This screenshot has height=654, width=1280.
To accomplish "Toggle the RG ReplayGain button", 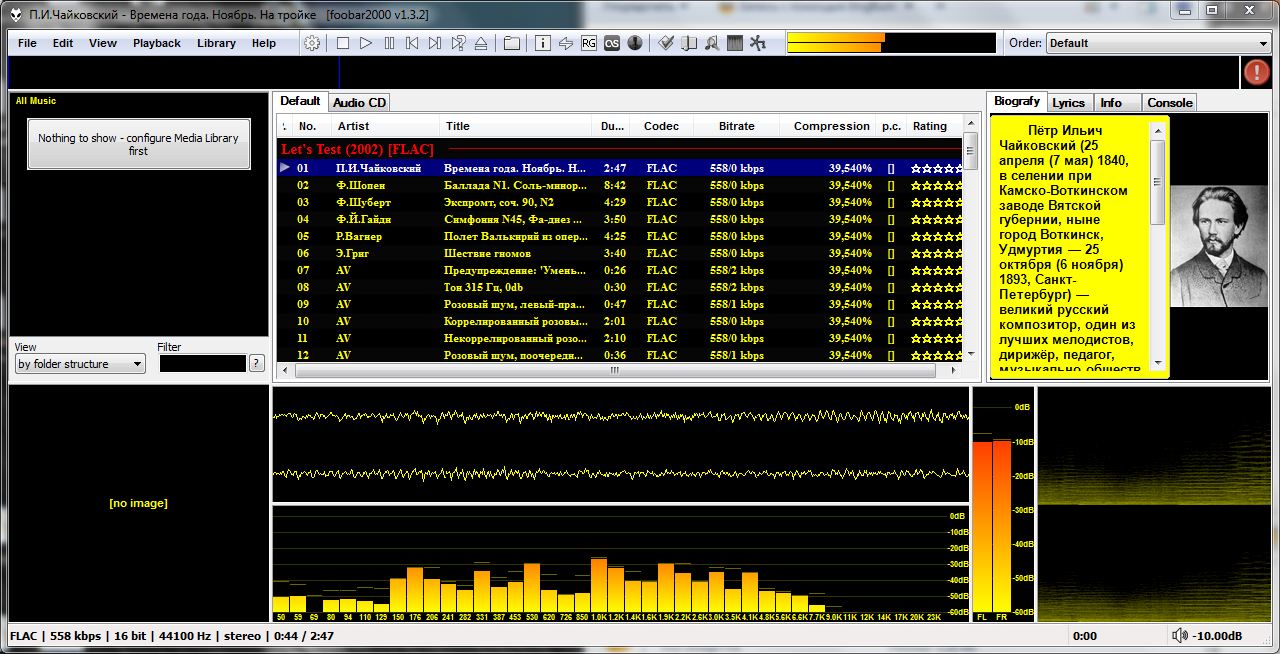I will tap(588, 43).
